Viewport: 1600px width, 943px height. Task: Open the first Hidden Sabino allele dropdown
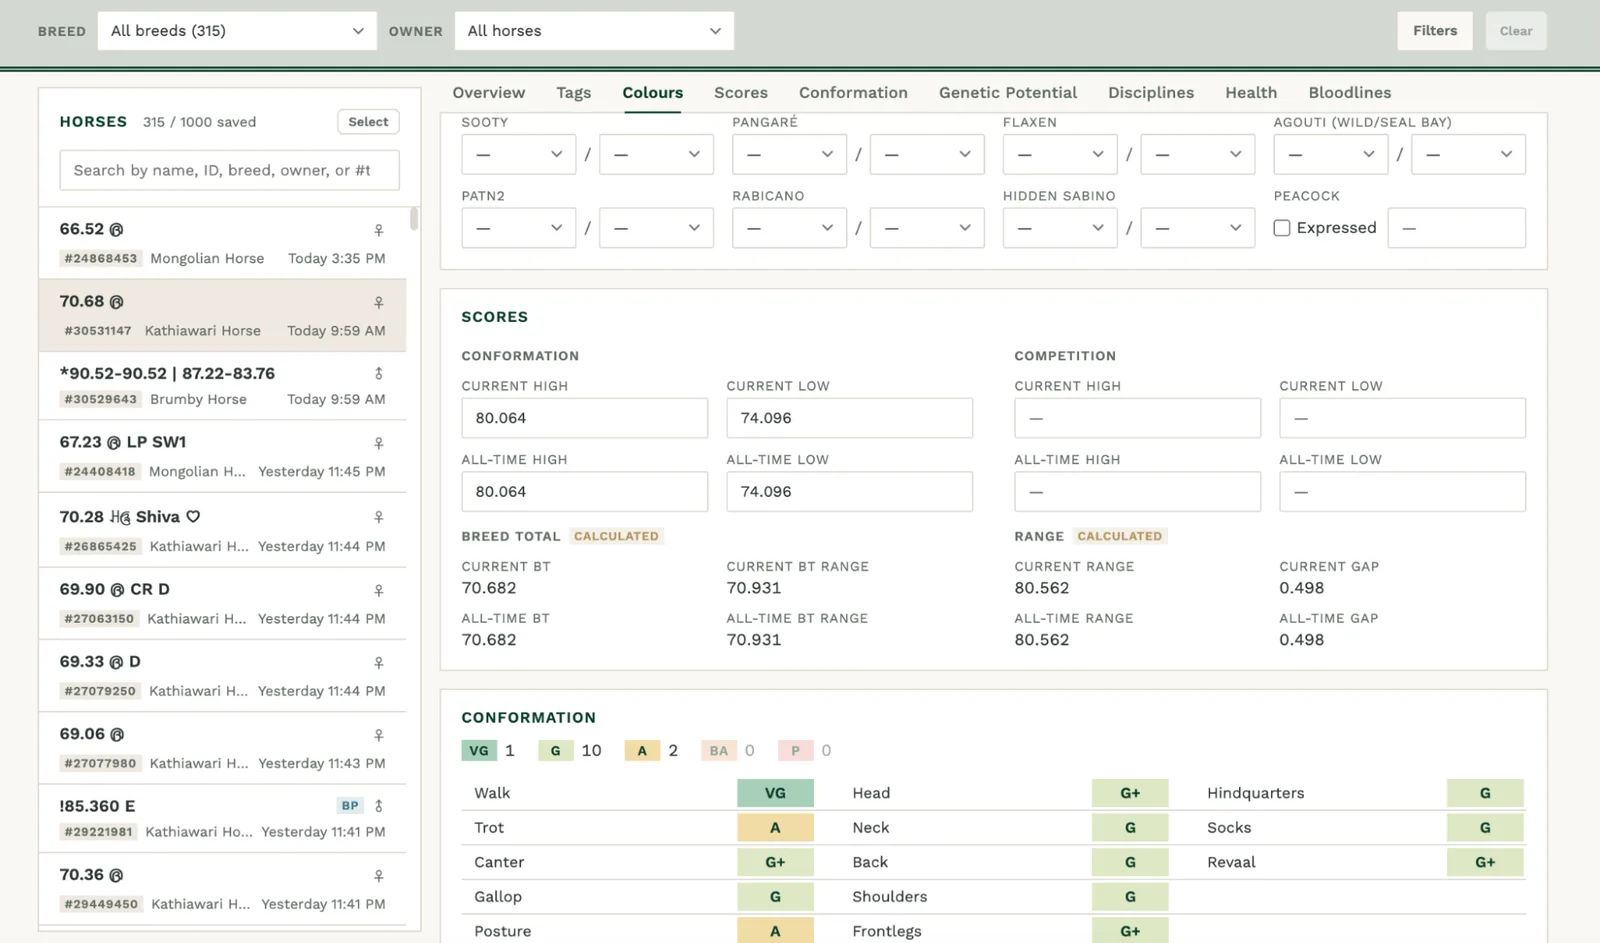pyautogui.click(x=1060, y=228)
